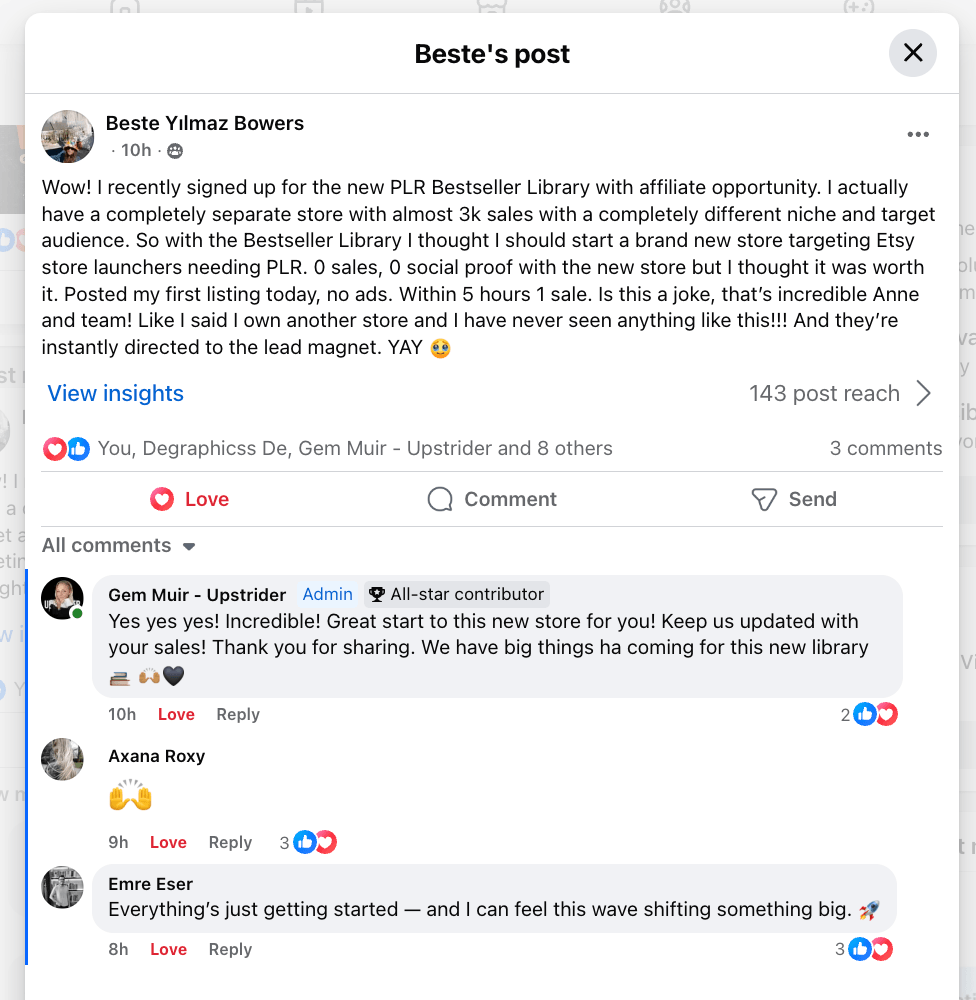Click the All-star contributor badge
976x1000 pixels.
tap(457, 594)
